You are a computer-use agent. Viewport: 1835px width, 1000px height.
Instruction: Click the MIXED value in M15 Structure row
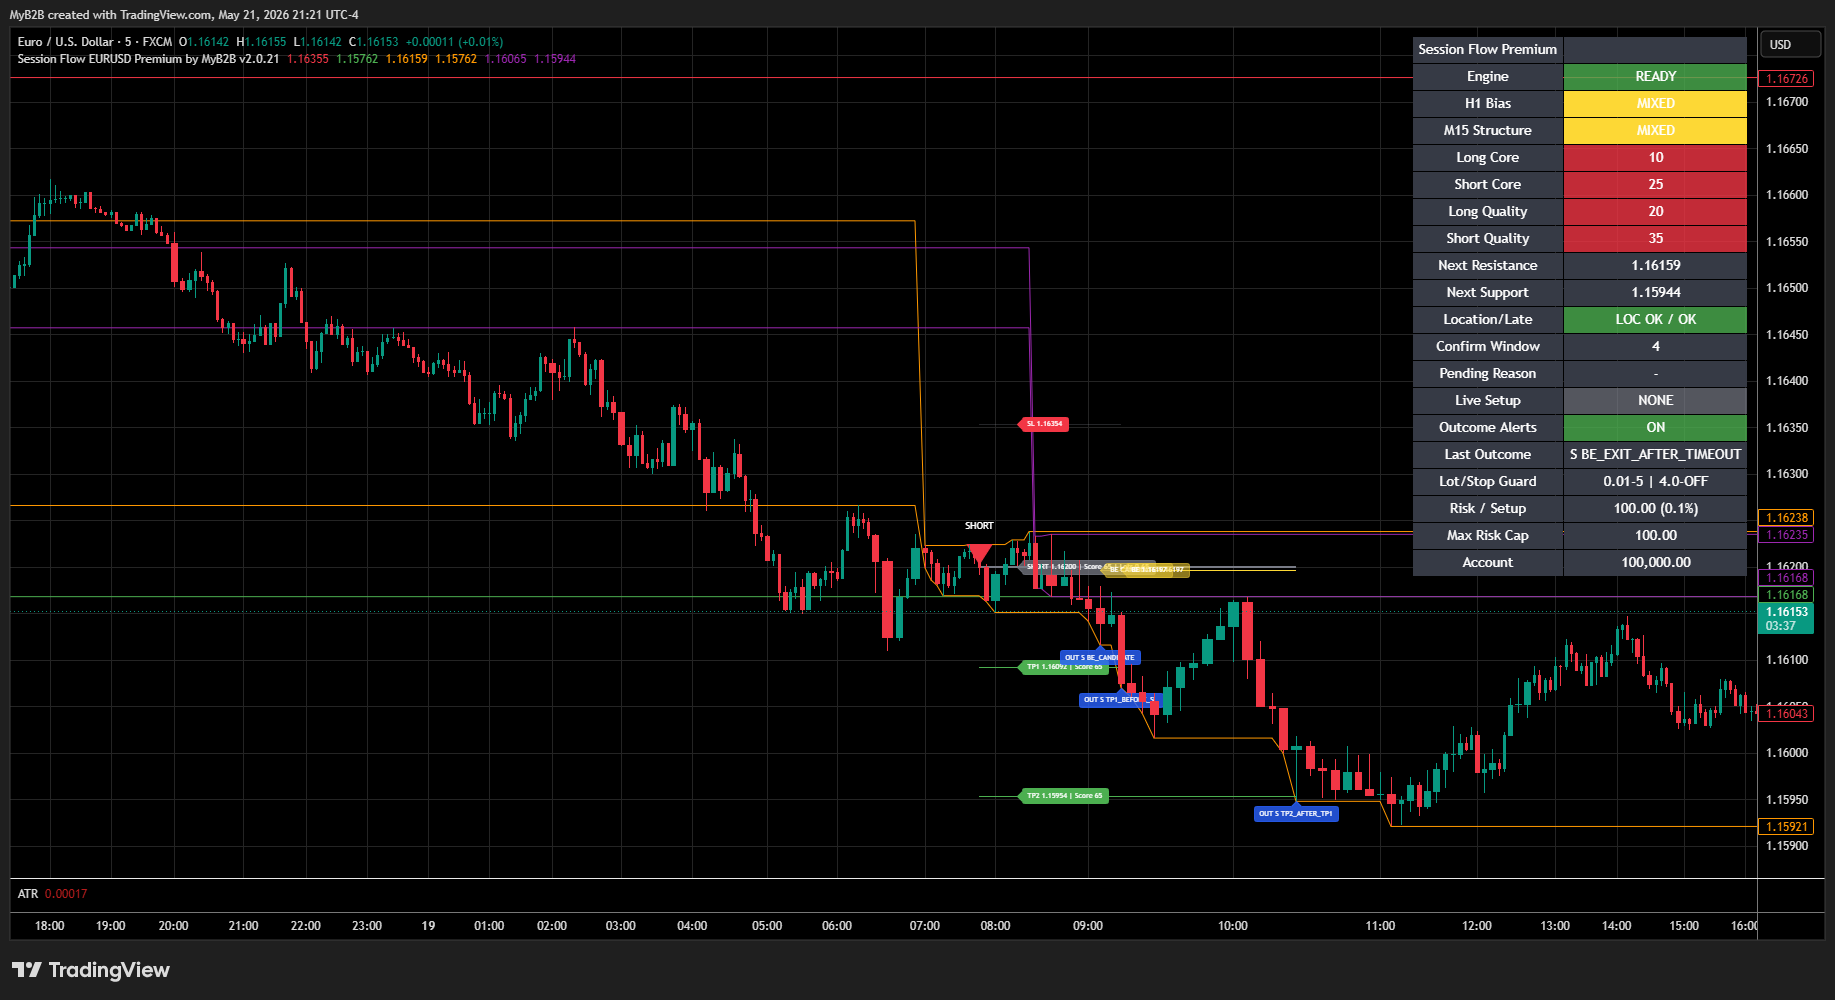pyautogui.click(x=1655, y=130)
